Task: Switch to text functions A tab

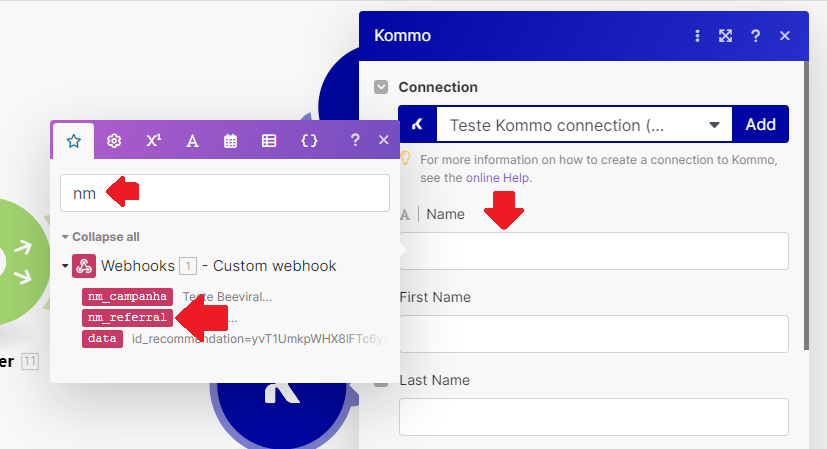Action: pos(193,141)
